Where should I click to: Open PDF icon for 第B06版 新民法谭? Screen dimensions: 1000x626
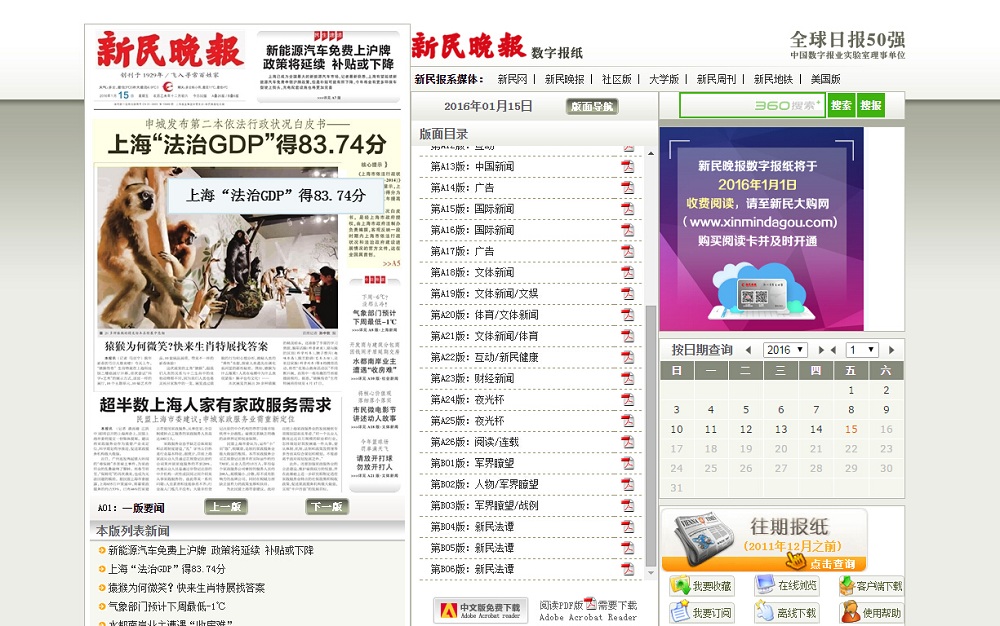point(628,569)
